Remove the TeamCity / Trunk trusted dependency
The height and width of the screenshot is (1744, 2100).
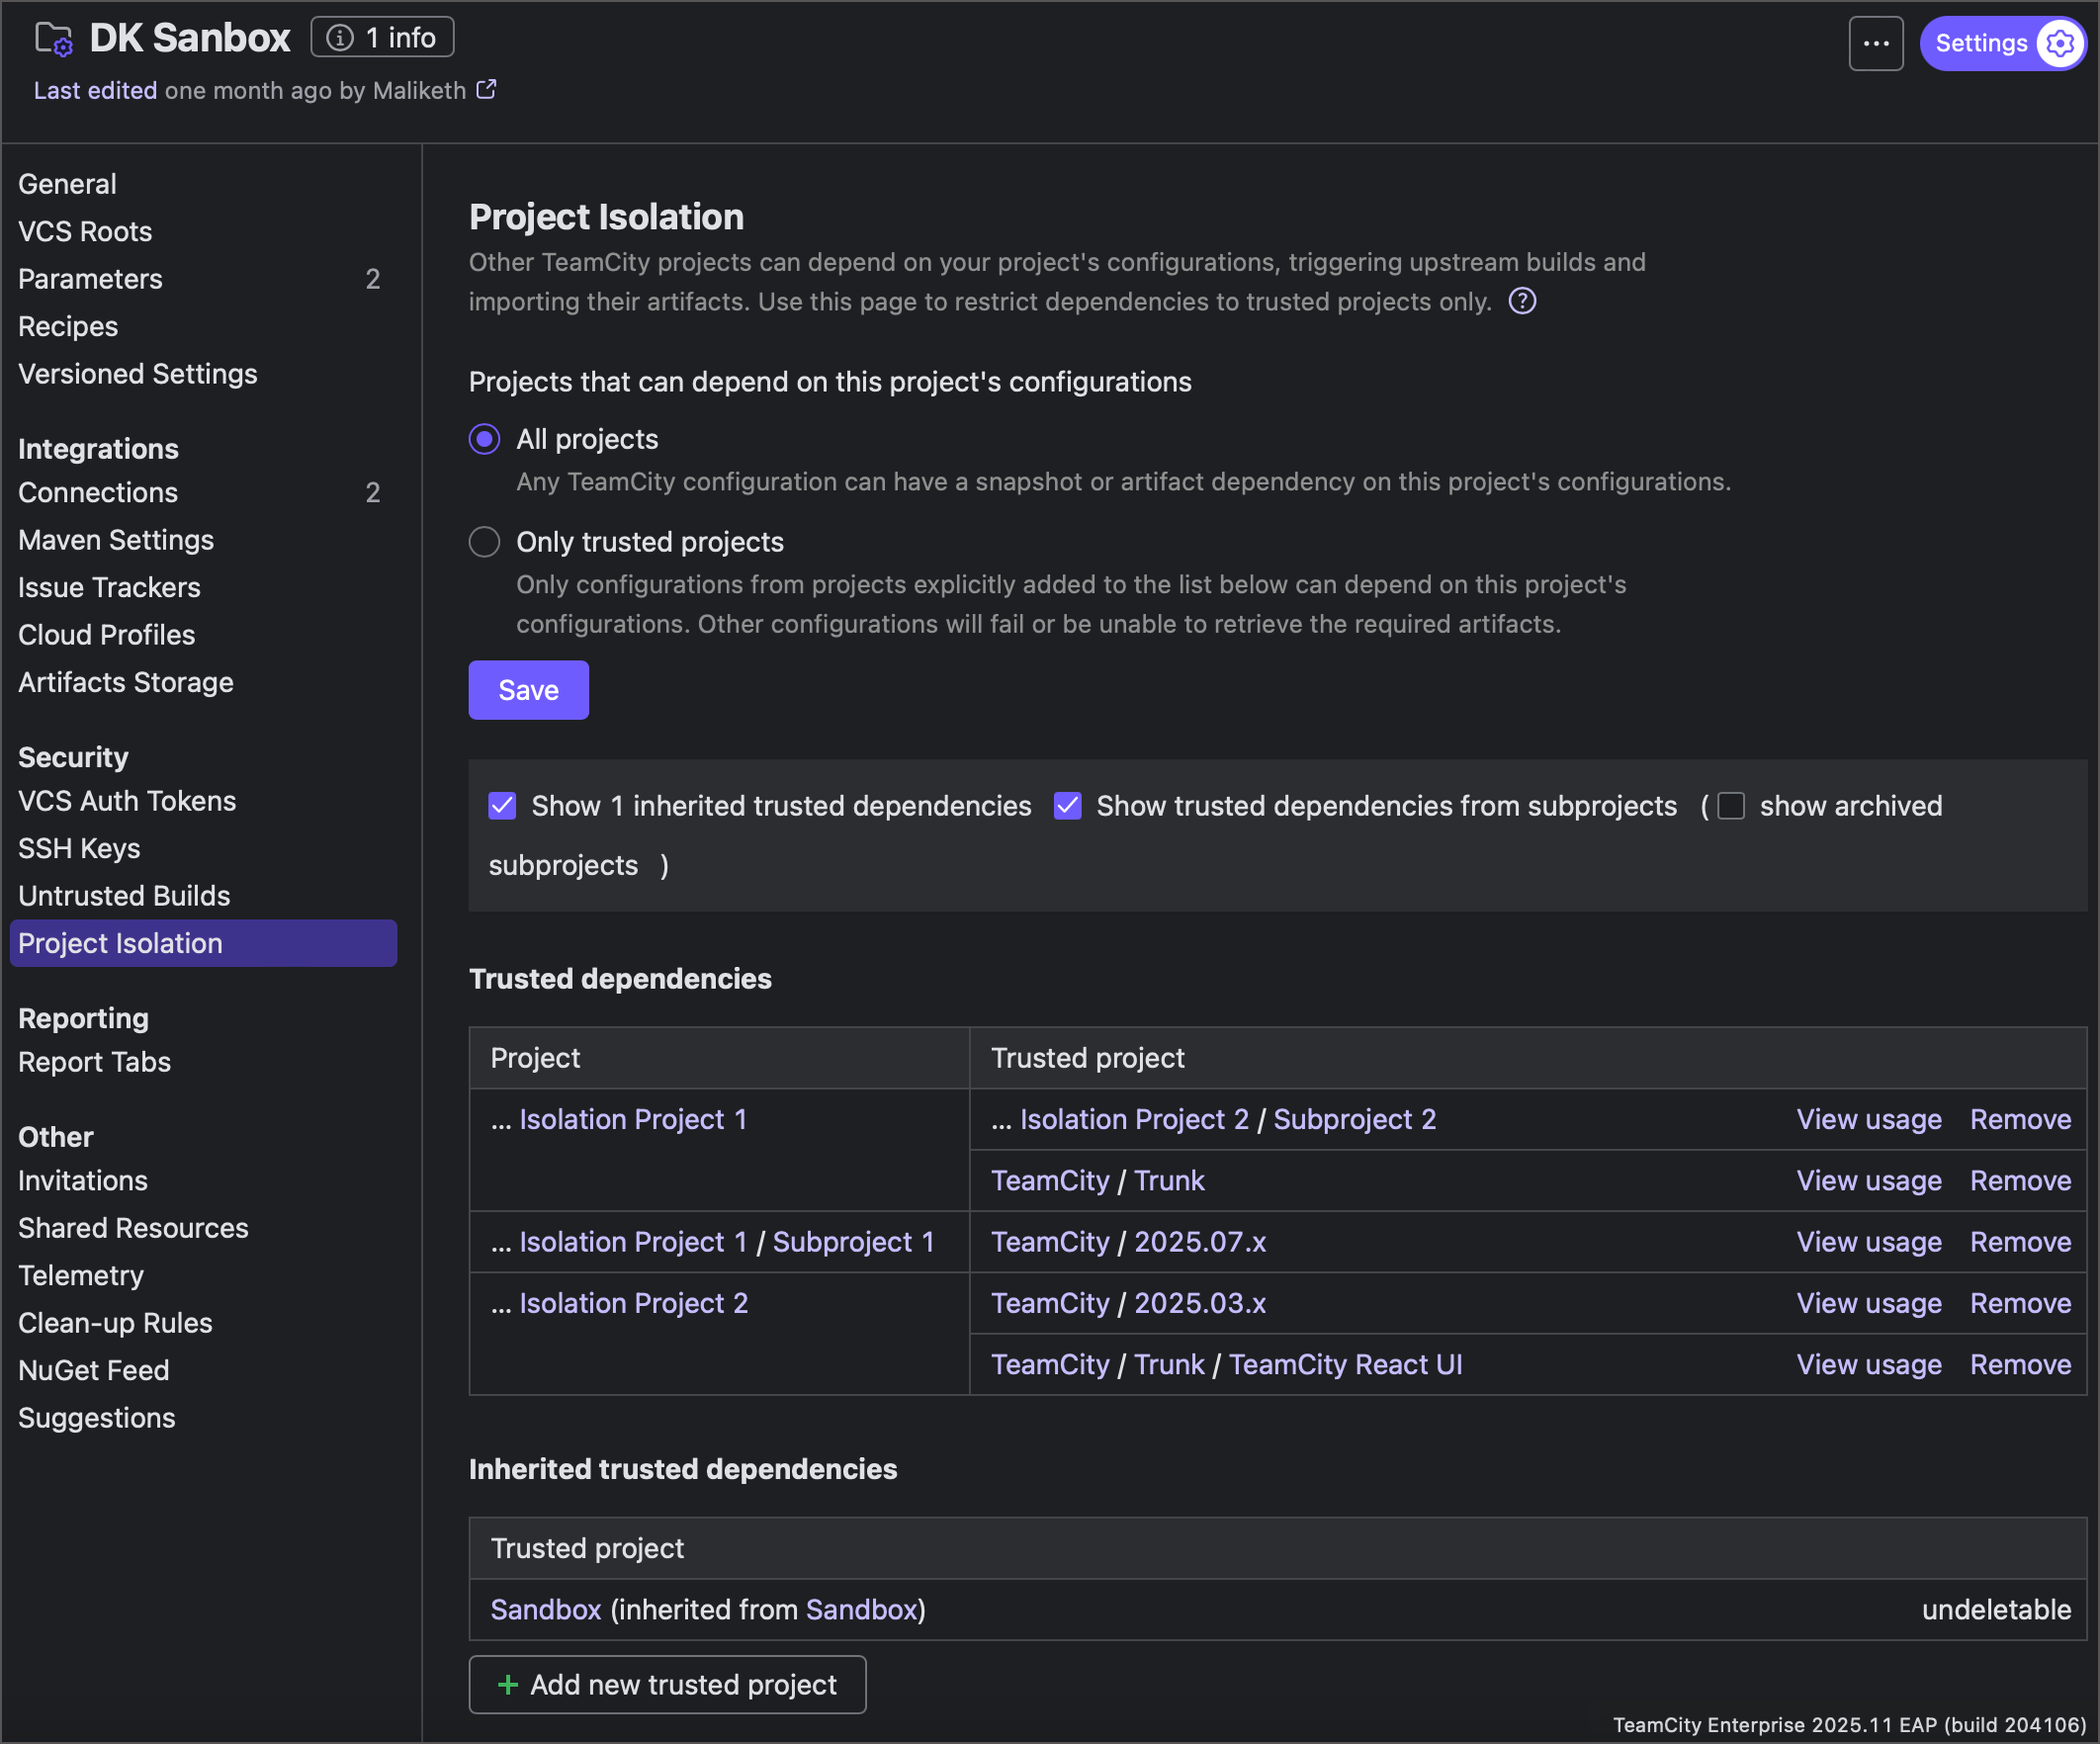coord(2020,1180)
